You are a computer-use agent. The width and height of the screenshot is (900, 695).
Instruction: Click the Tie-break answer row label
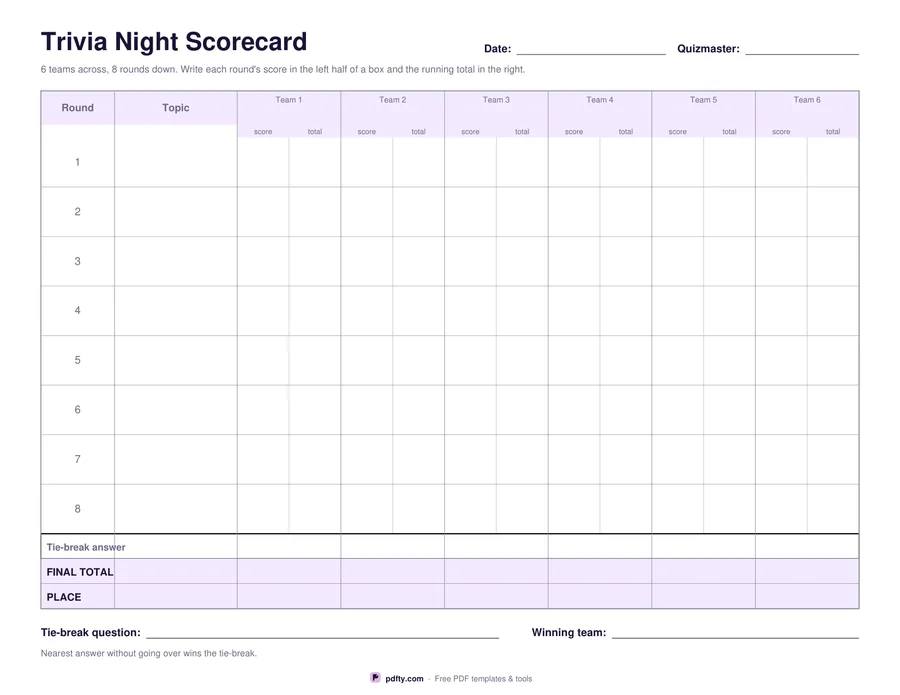tap(86, 547)
